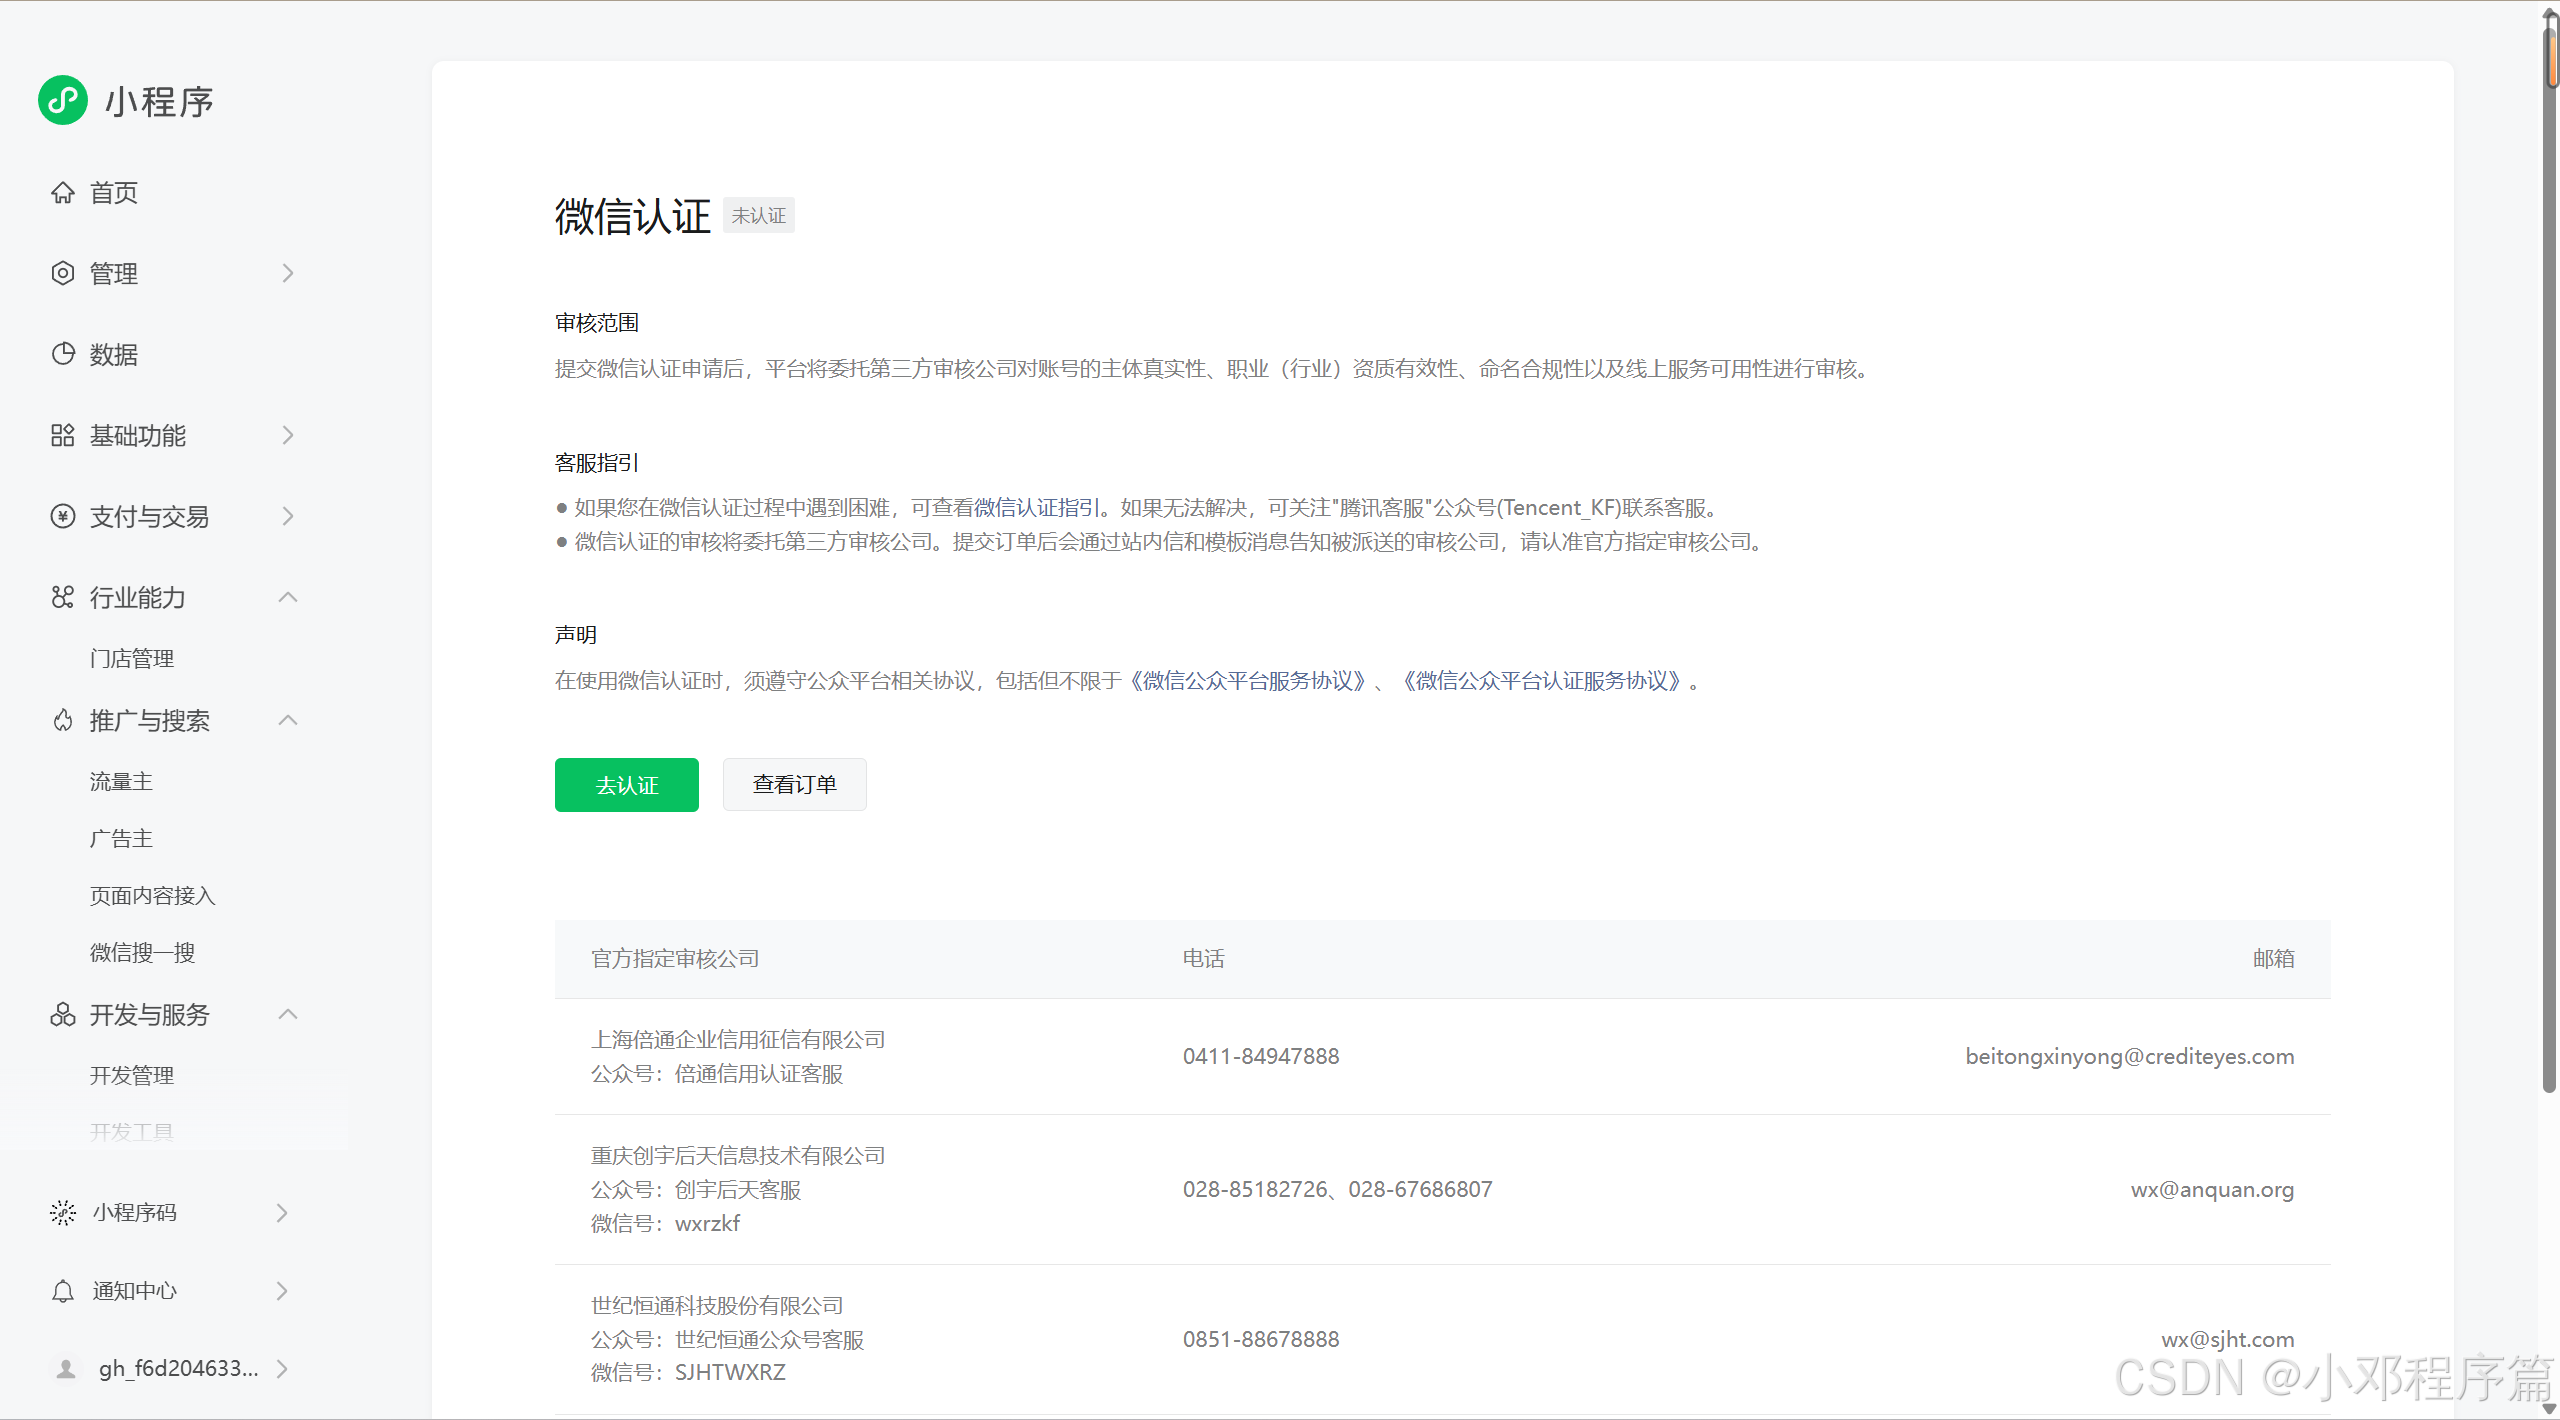Click the mini program code icon beside 小程序码
Viewport: 2560px width, 1420px height.
coord(63,1212)
